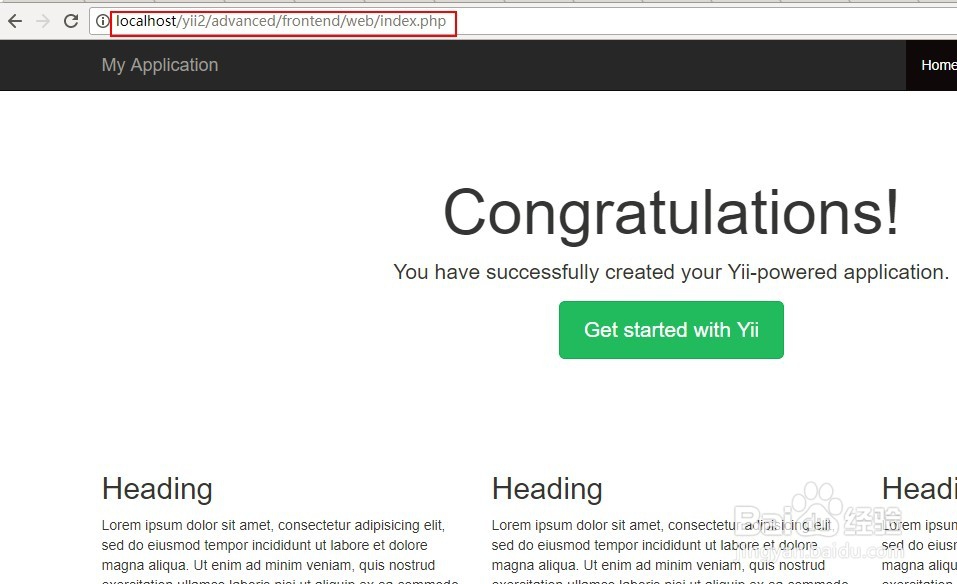The image size is (957, 584).
Task: Open site info icon in address bar
Action: point(102,21)
